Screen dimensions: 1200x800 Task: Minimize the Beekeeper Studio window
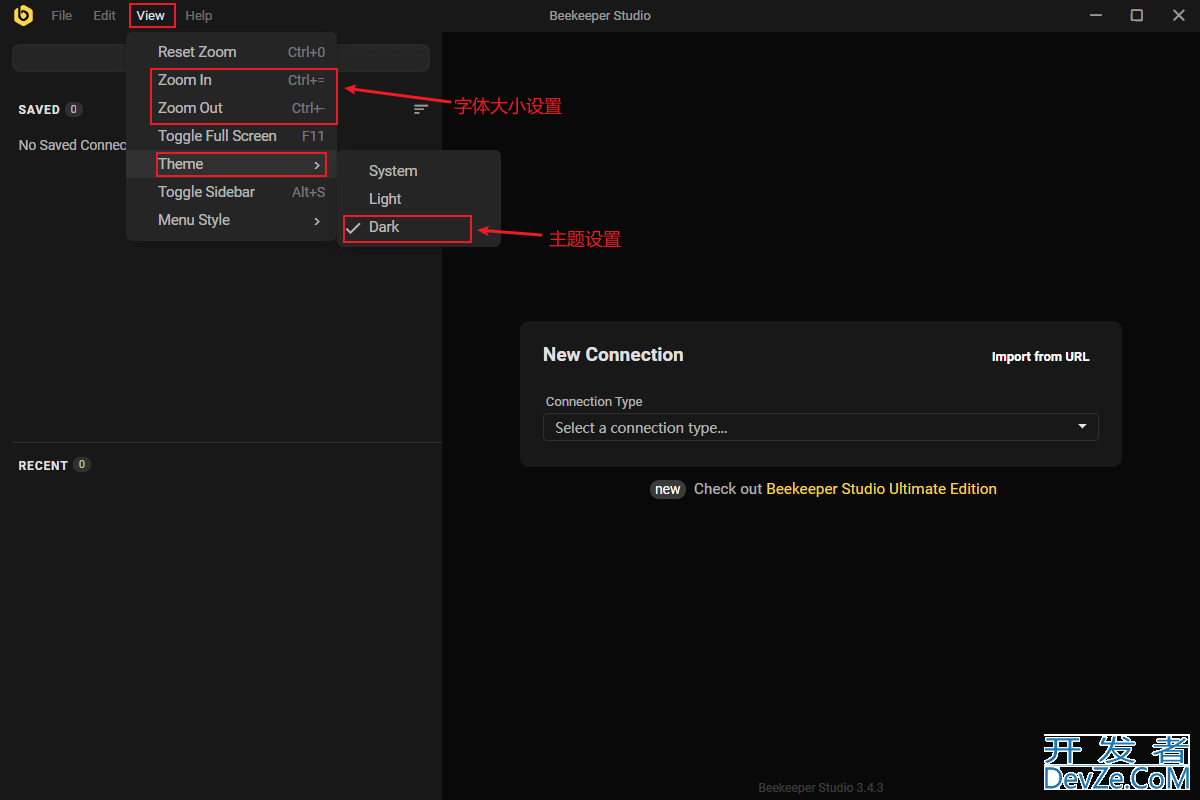1096,15
